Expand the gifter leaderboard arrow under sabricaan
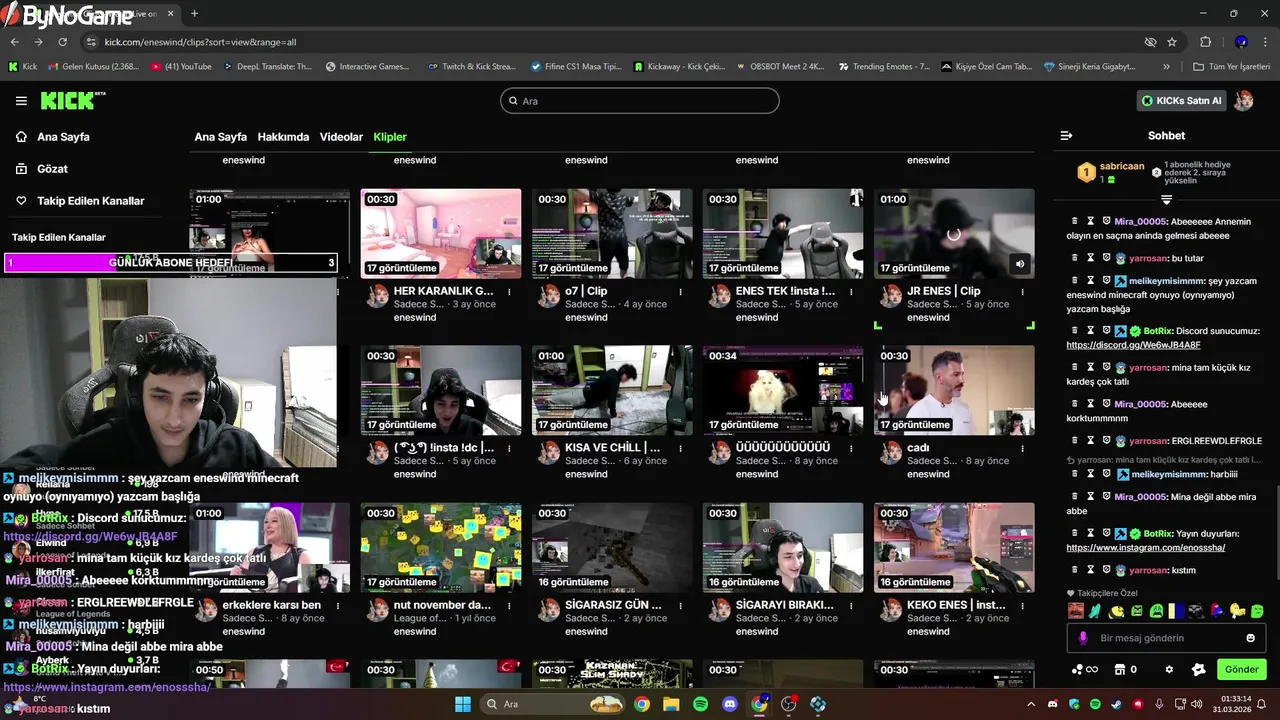 click(x=1166, y=200)
